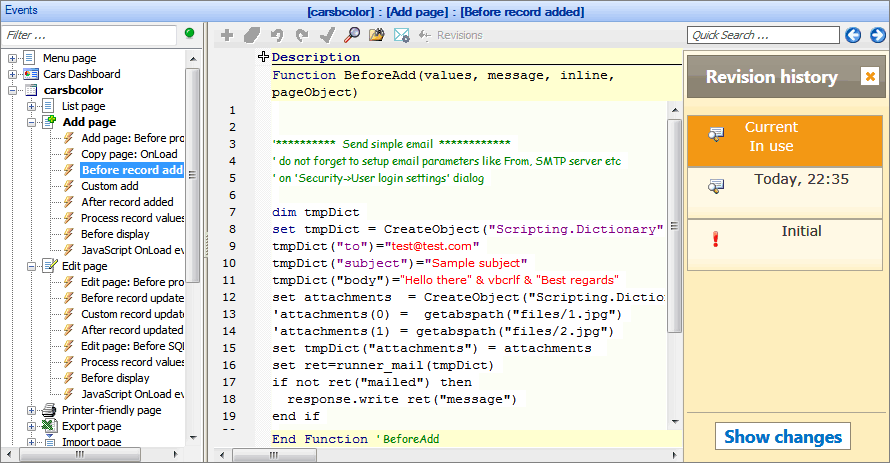Click the envelope email toolbar icon

(401, 35)
